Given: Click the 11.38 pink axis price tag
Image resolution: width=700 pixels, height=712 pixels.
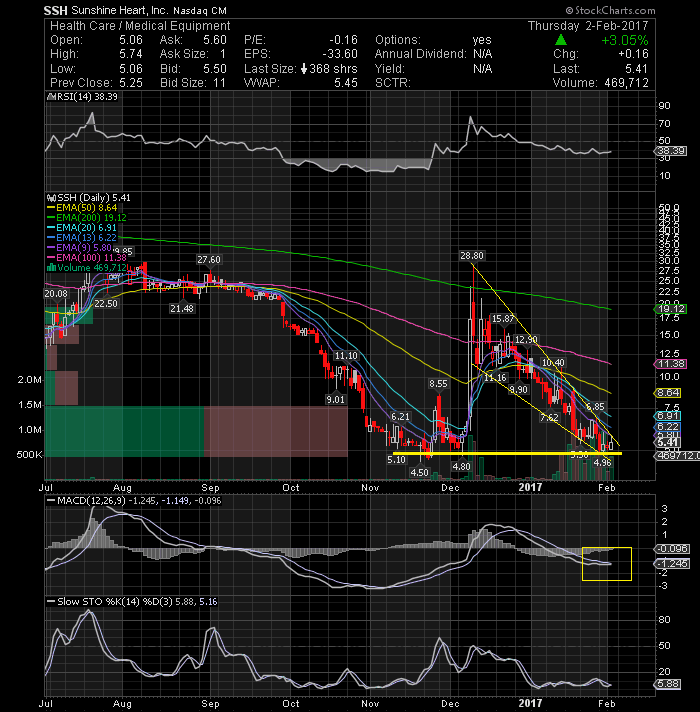Looking at the screenshot, I should point(671,364).
